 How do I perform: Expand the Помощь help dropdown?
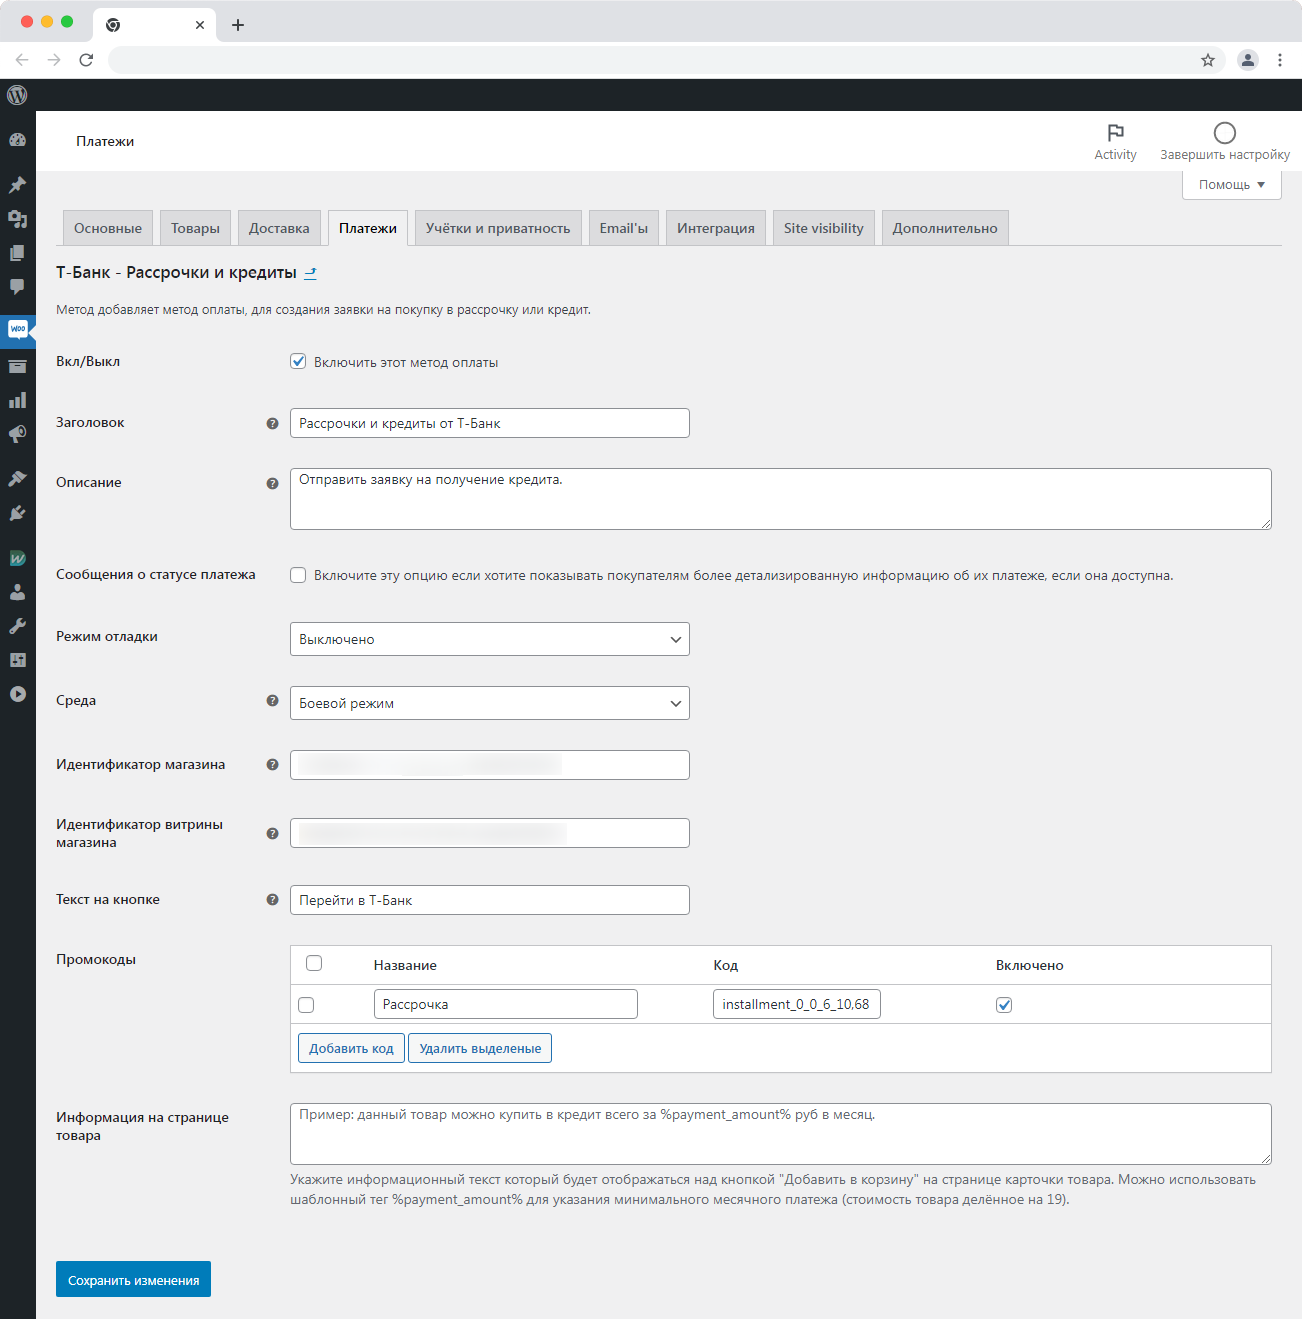pyautogui.click(x=1232, y=185)
